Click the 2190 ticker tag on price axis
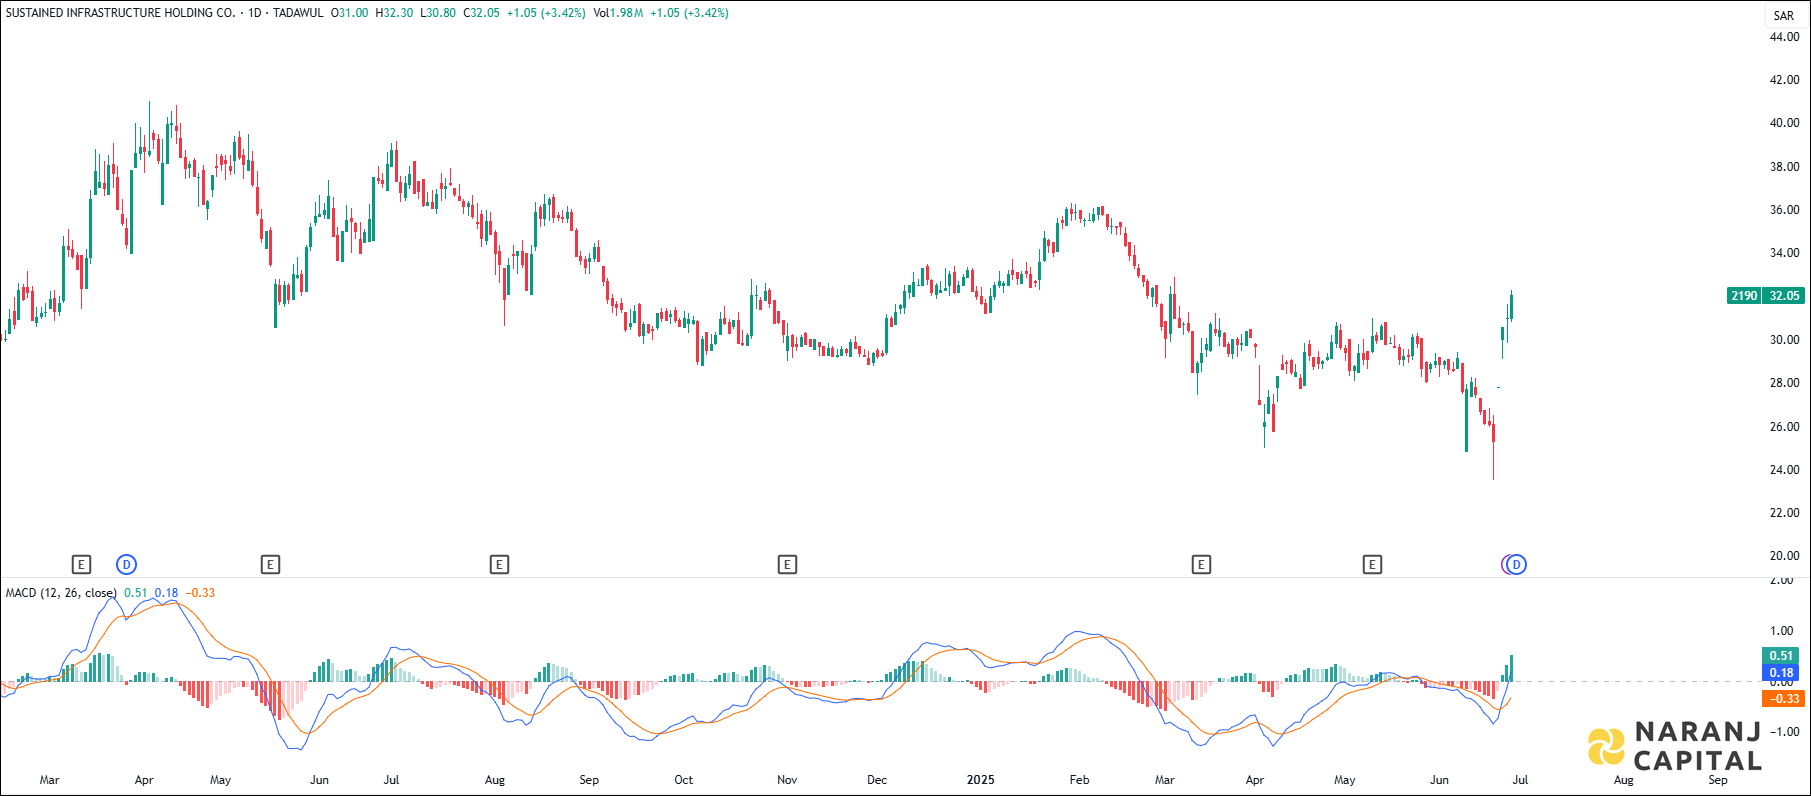1811x796 pixels. tap(1745, 296)
